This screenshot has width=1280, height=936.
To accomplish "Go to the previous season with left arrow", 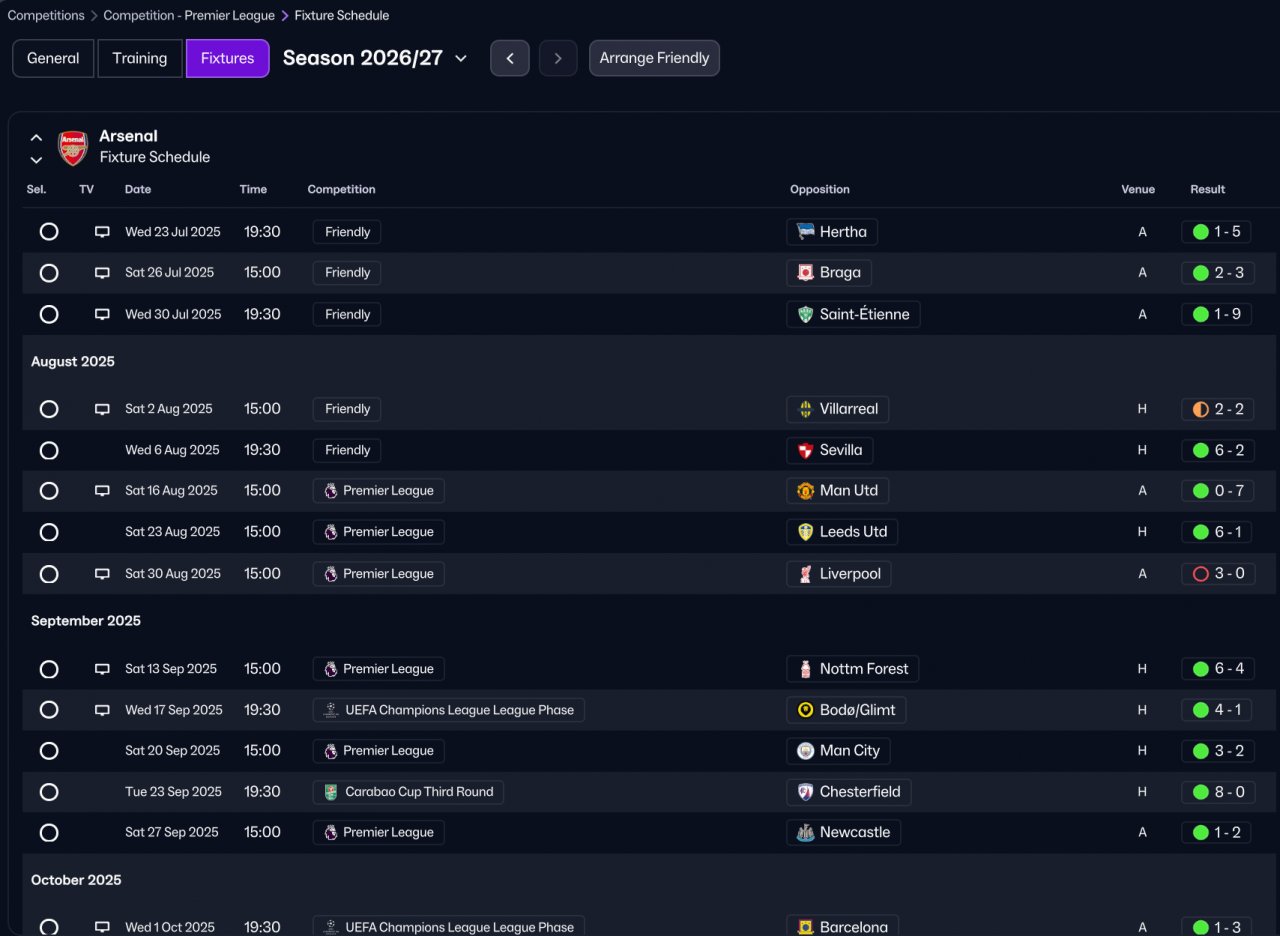I will coord(510,58).
